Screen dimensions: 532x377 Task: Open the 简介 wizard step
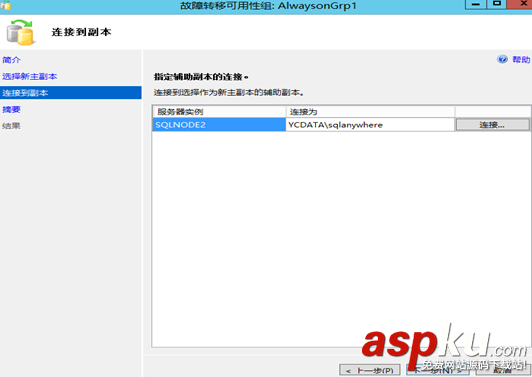(x=11, y=60)
